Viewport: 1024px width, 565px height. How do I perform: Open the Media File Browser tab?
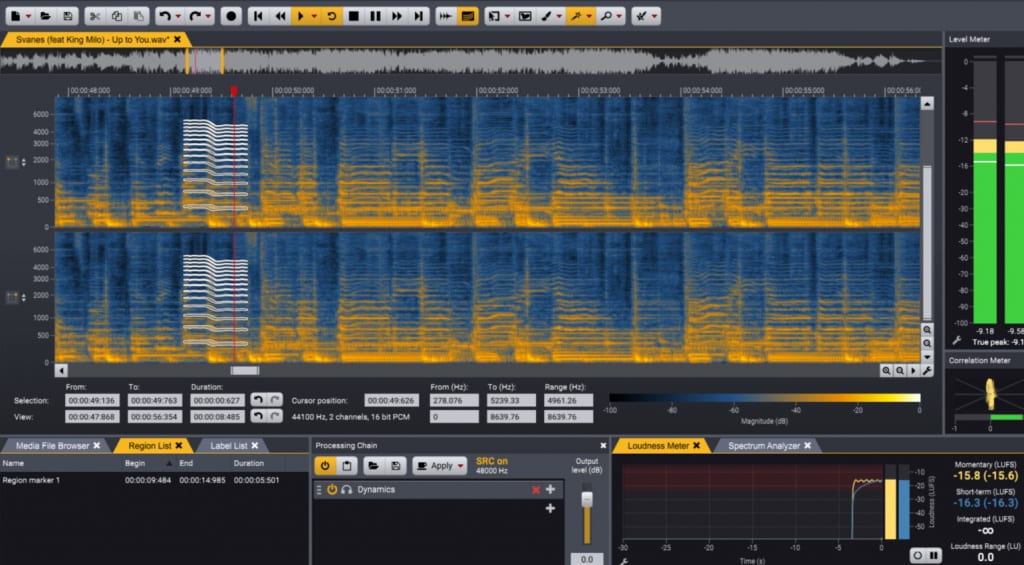coord(50,445)
